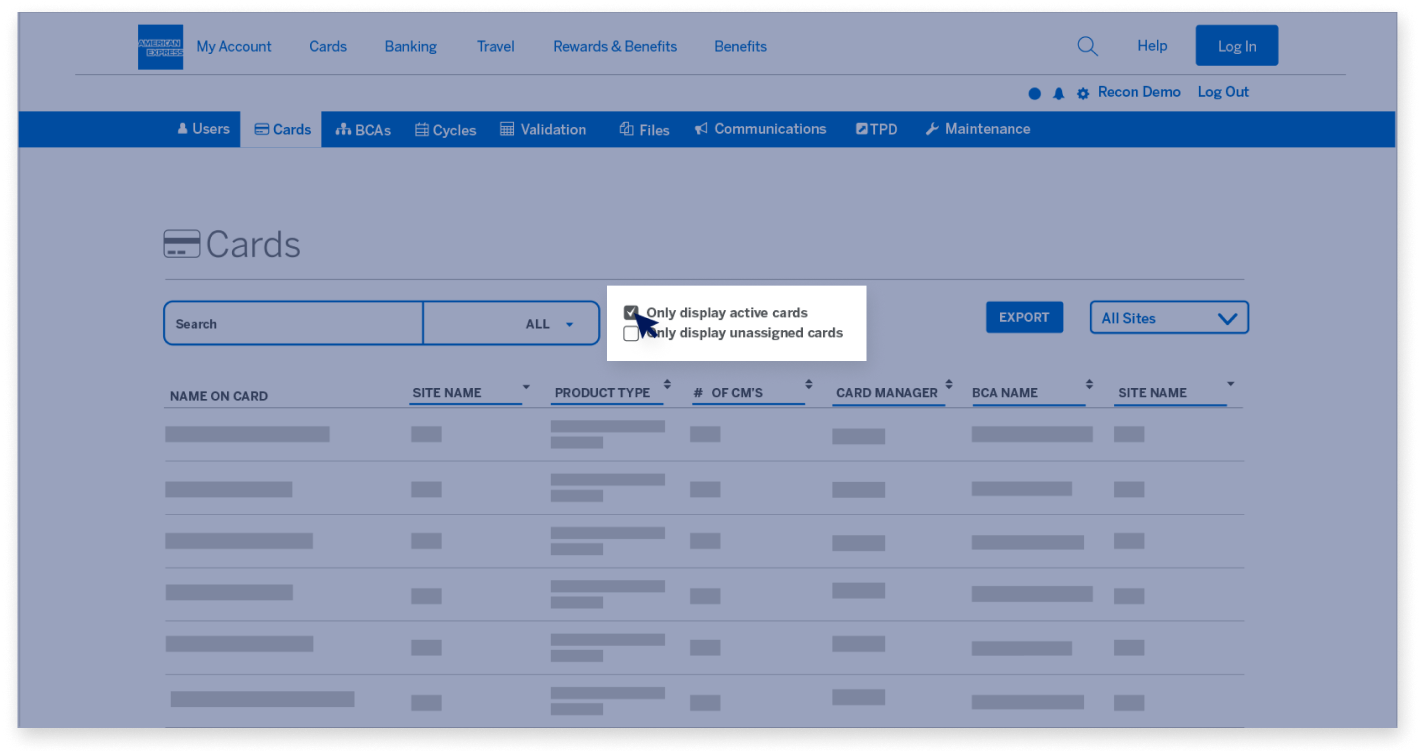
Task: Click the notification bell icon
Action: 1058,92
